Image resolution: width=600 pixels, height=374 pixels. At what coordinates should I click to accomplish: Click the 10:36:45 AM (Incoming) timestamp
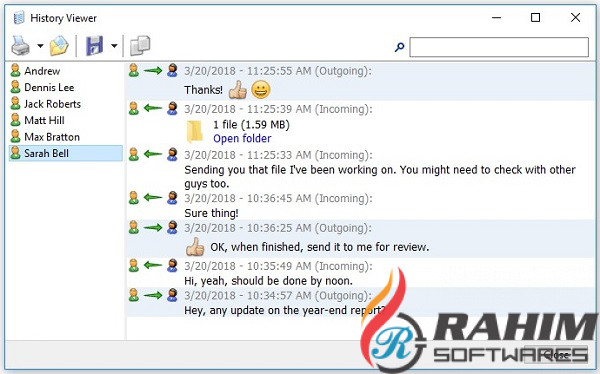click(278, 198)
